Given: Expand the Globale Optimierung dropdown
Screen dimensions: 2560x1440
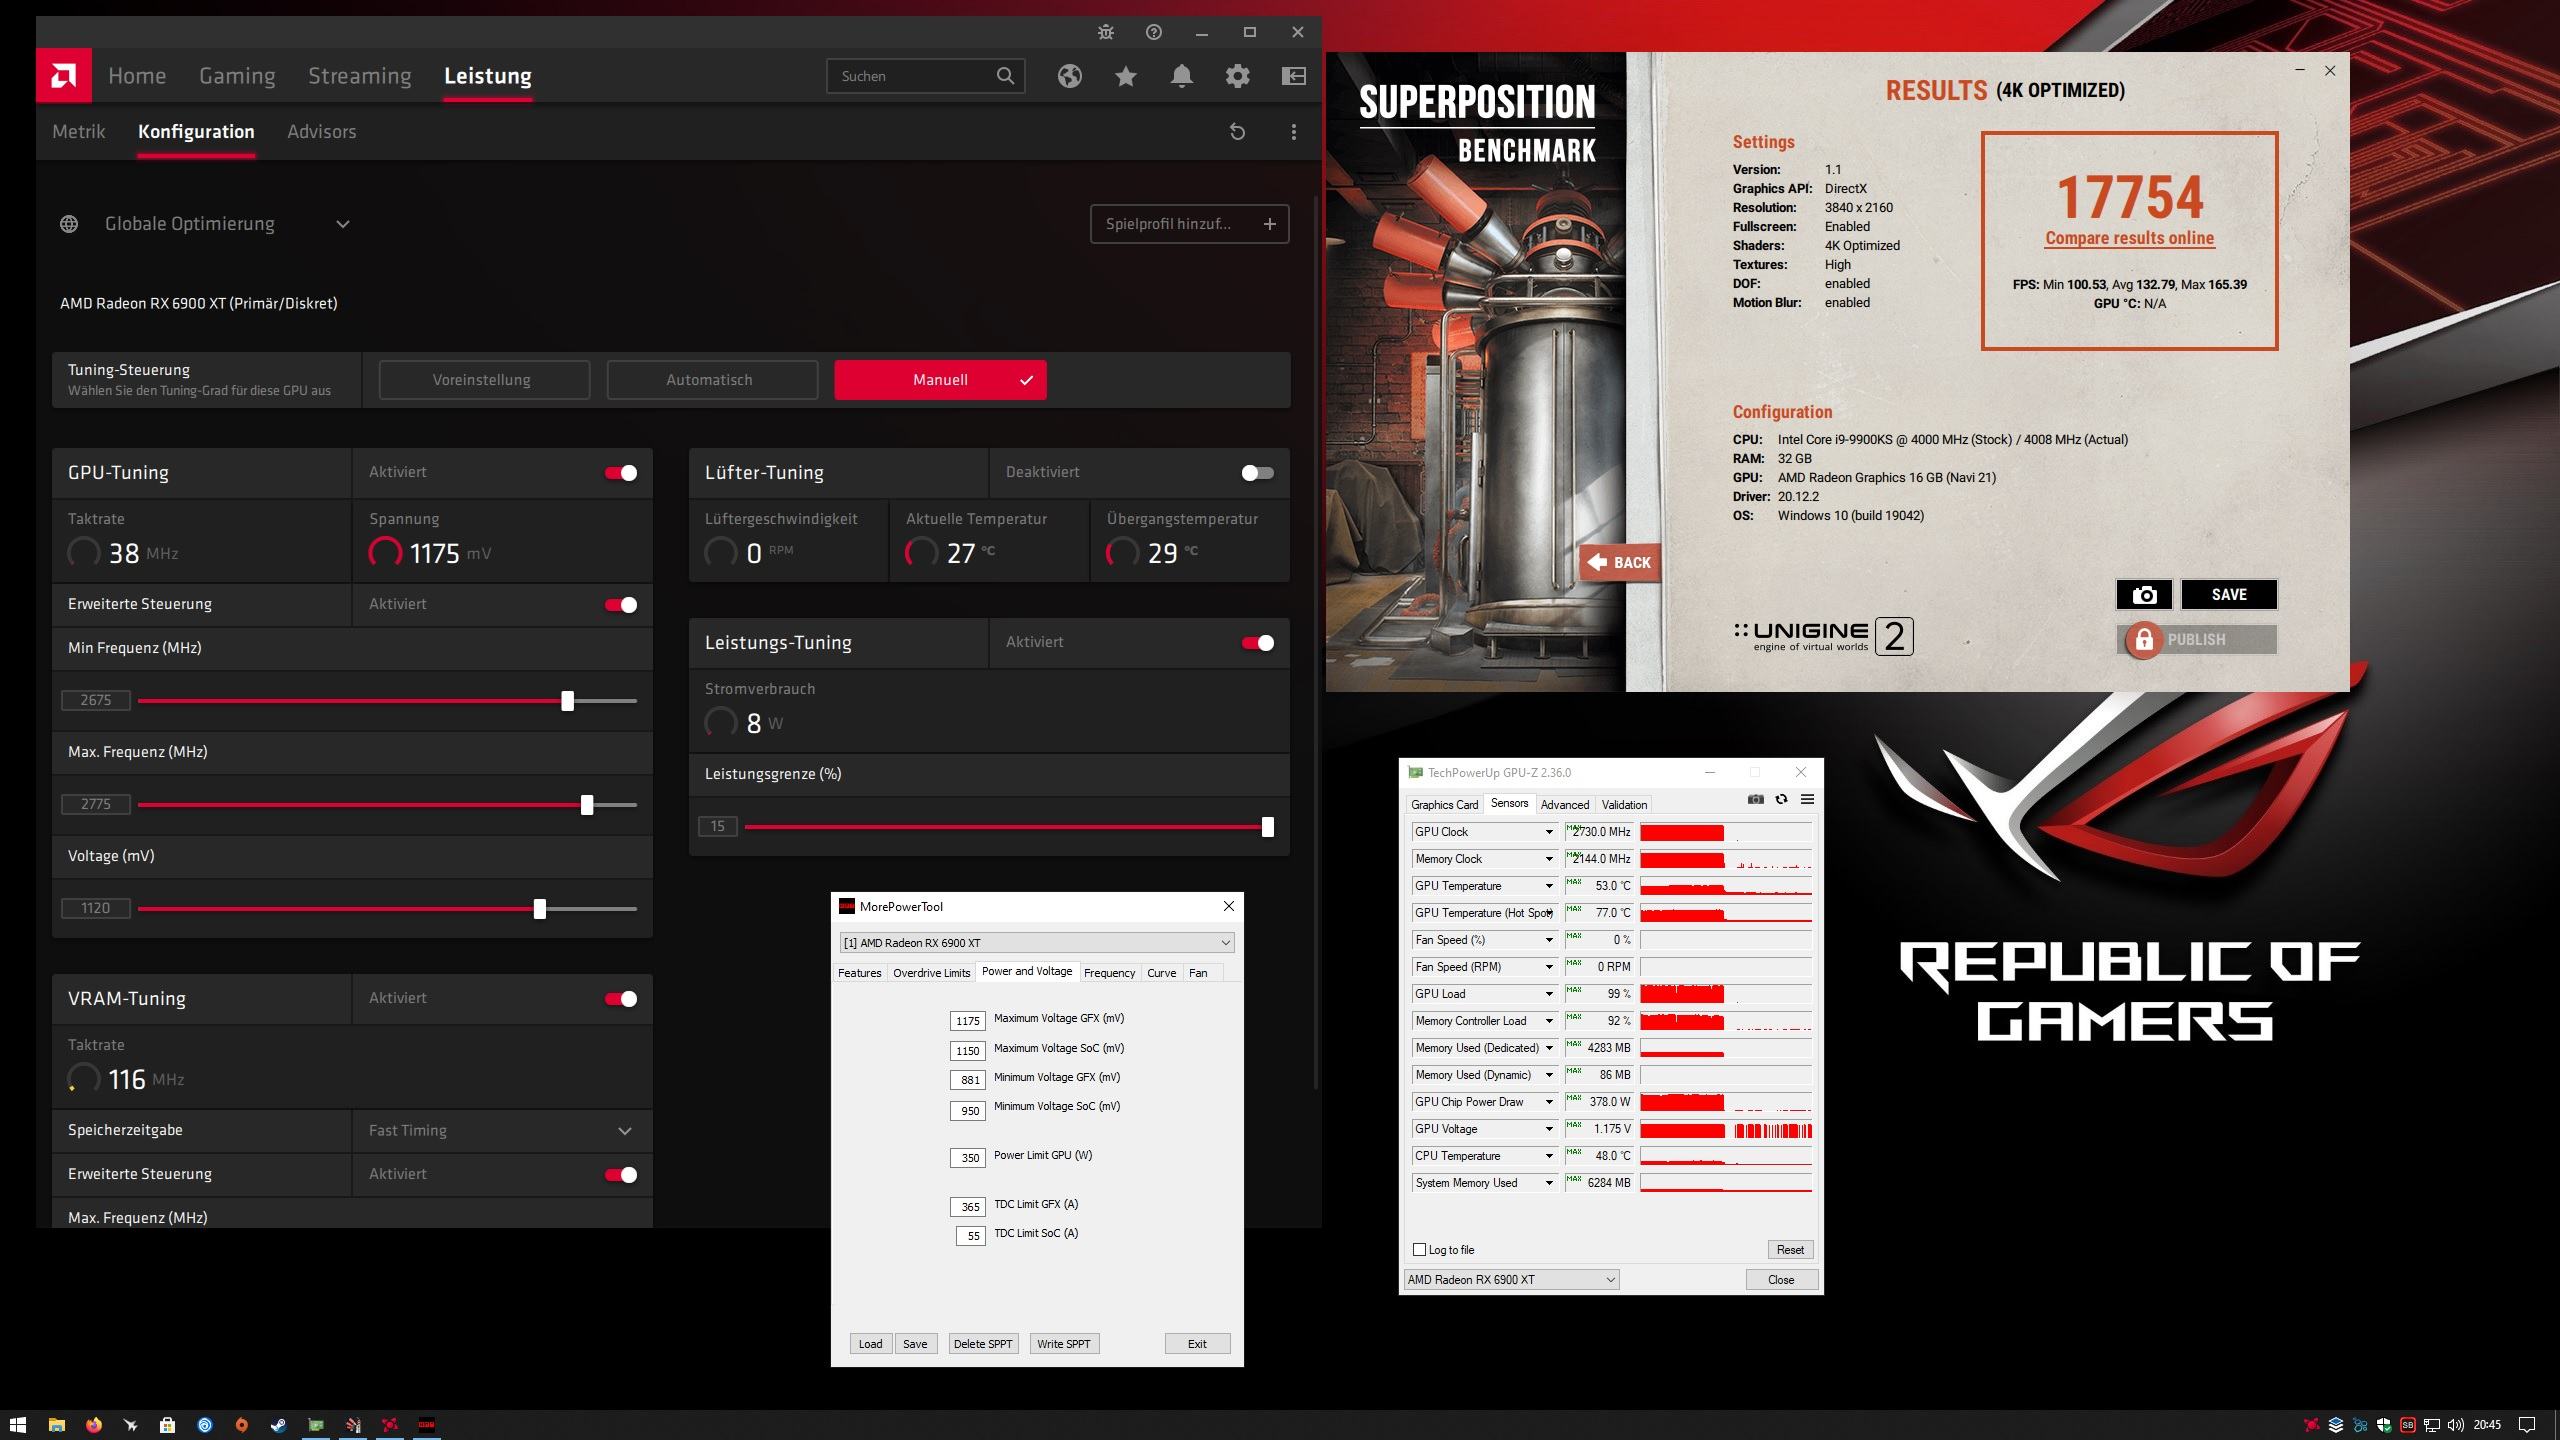Looking at the screenshot, I should click(x=343, y=224).
